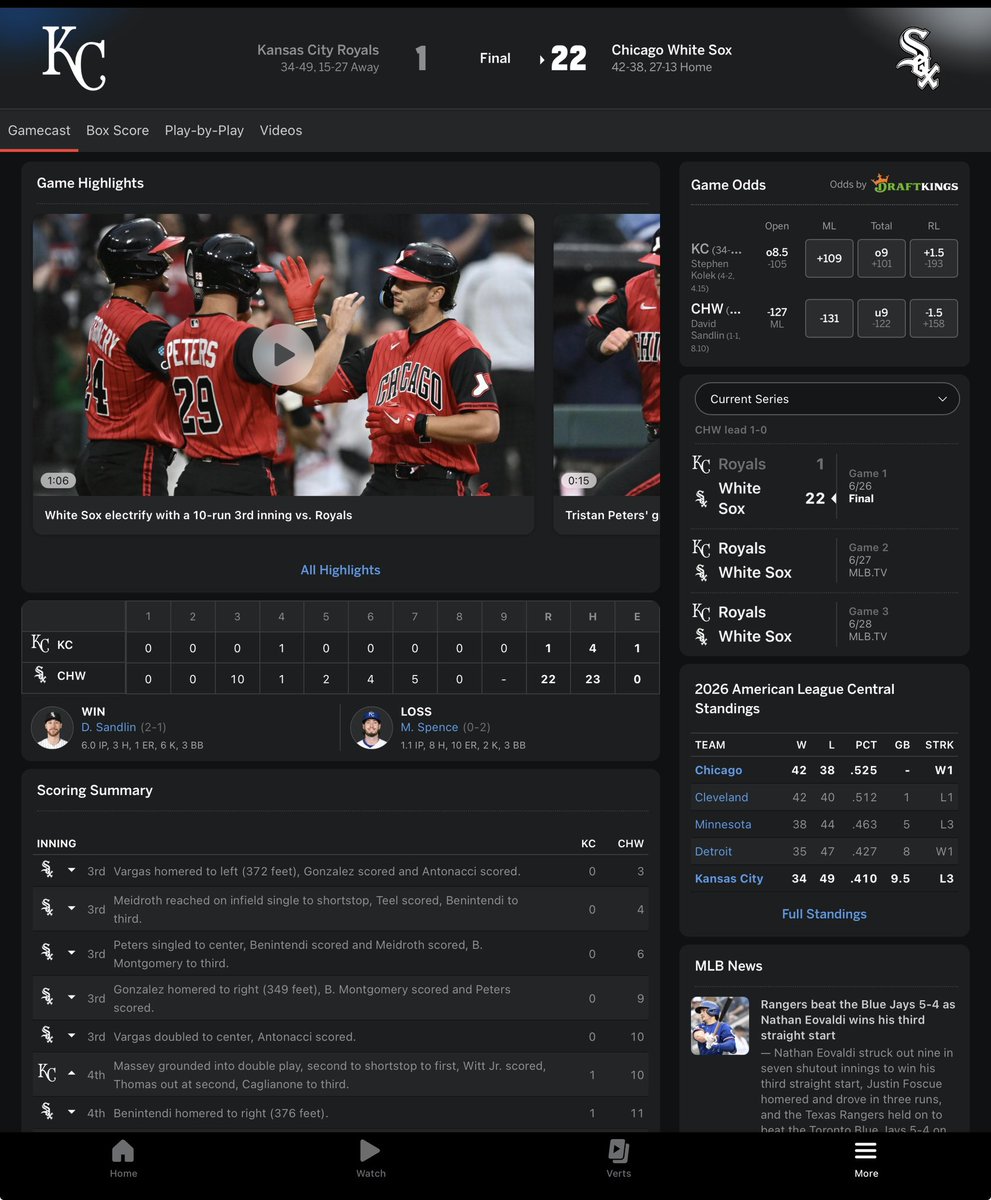Switch to the Box Score tab

point(117,130)
